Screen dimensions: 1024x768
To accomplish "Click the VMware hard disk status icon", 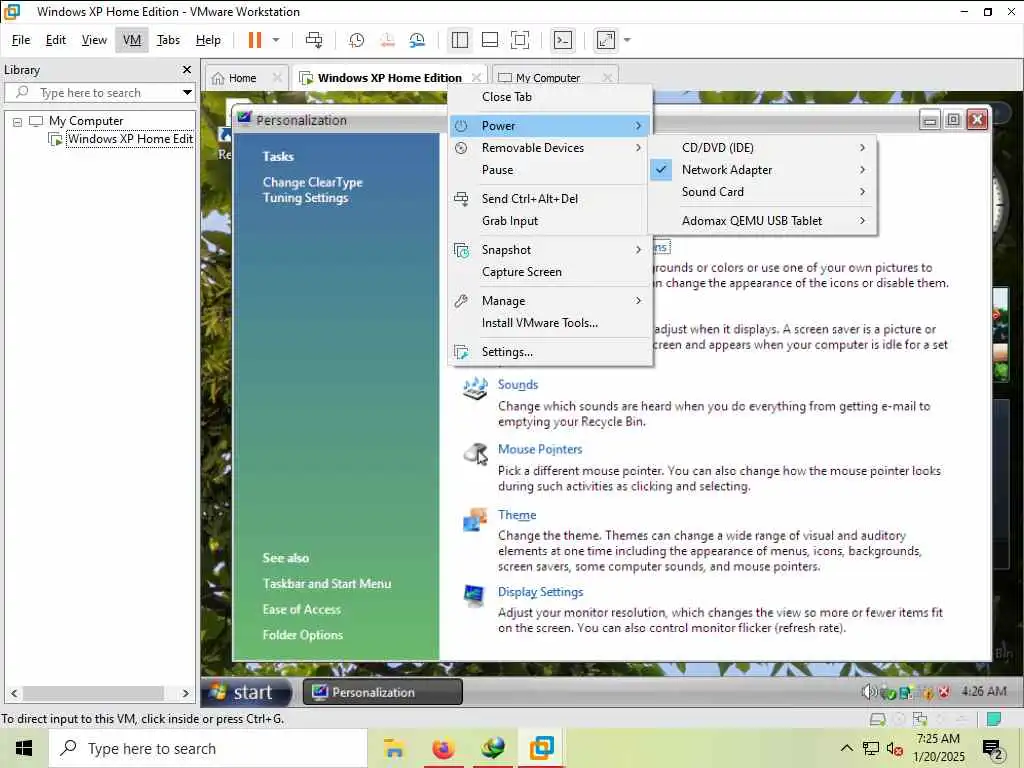I will coord(877,719).
